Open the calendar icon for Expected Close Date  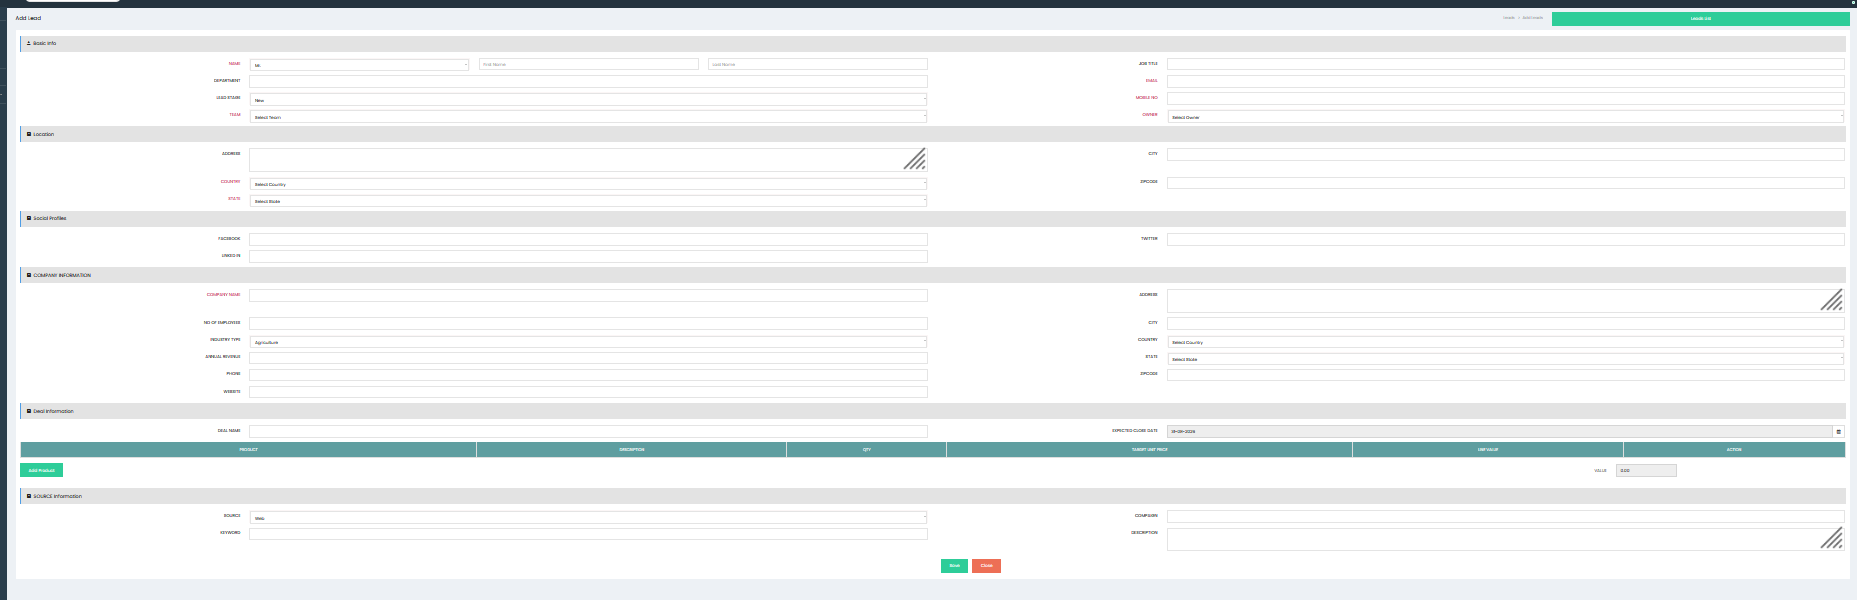point(1838,432)
